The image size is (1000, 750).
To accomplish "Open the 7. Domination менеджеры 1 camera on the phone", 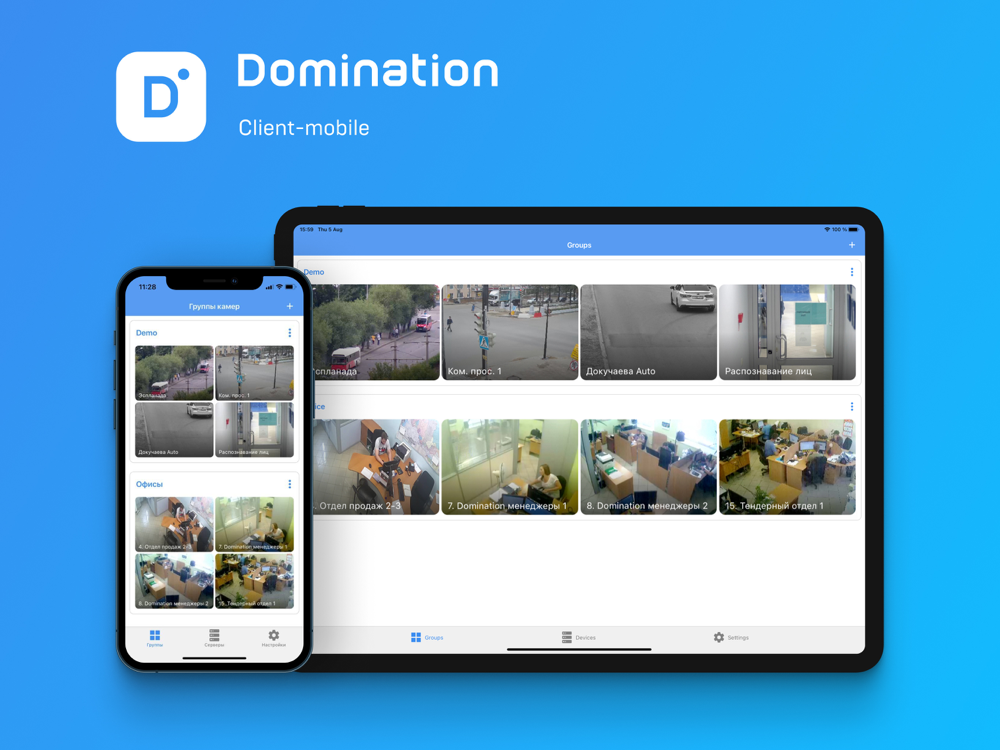I will pos(254,524).
